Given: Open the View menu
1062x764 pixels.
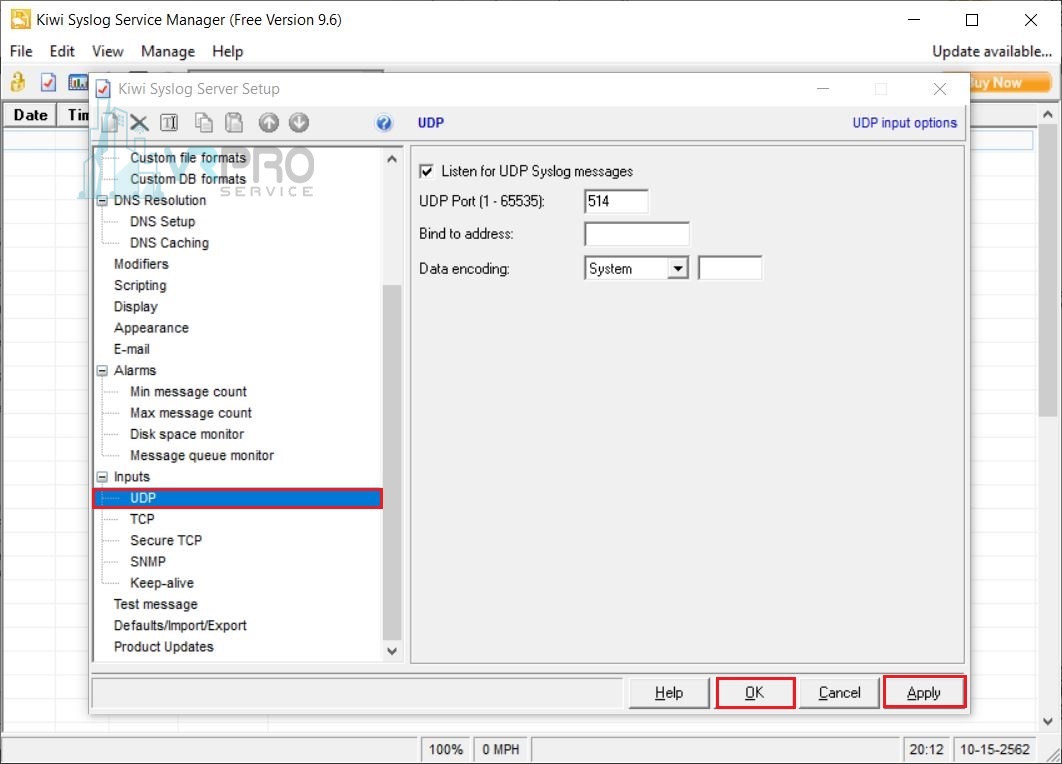Looking at the screenshot, I should tap(107, 51).
